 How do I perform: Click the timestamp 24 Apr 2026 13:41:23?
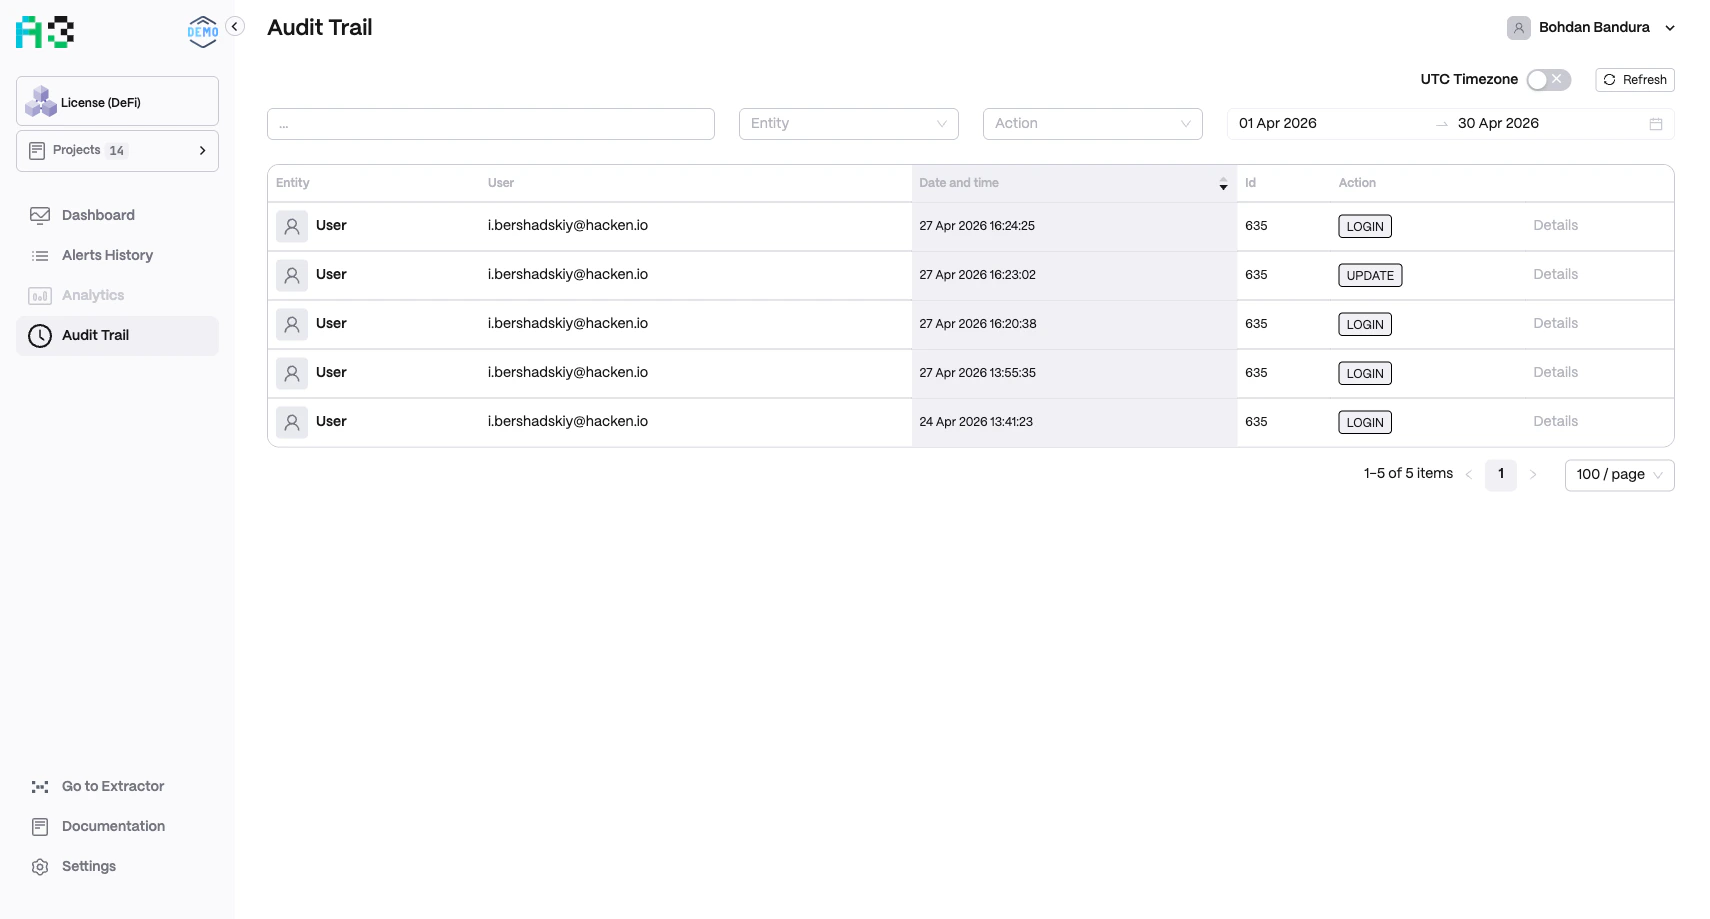coord(976,422)
